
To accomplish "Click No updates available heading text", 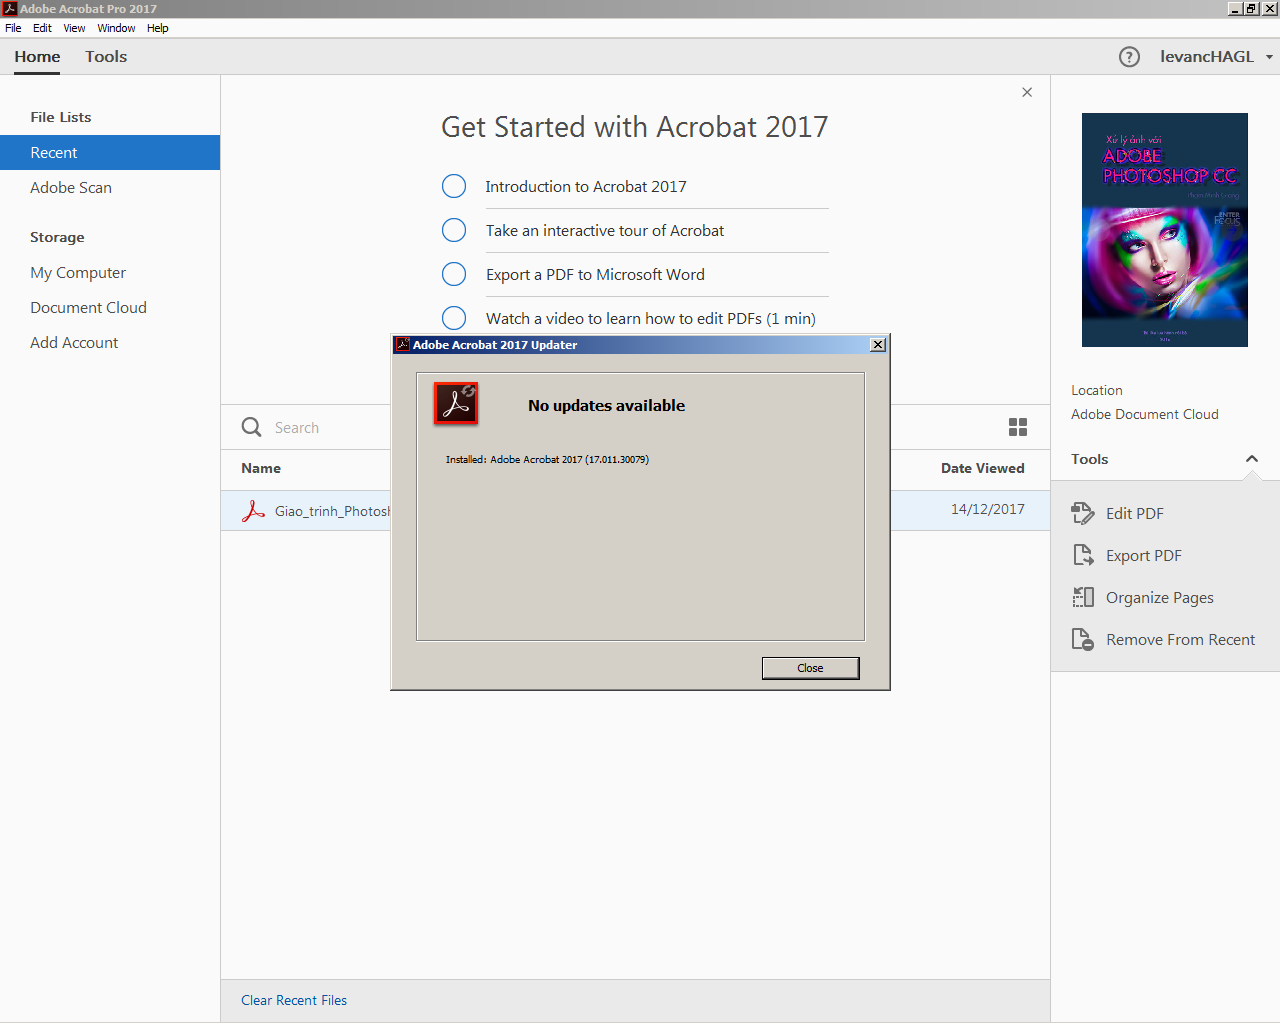I will click(607, 405).
